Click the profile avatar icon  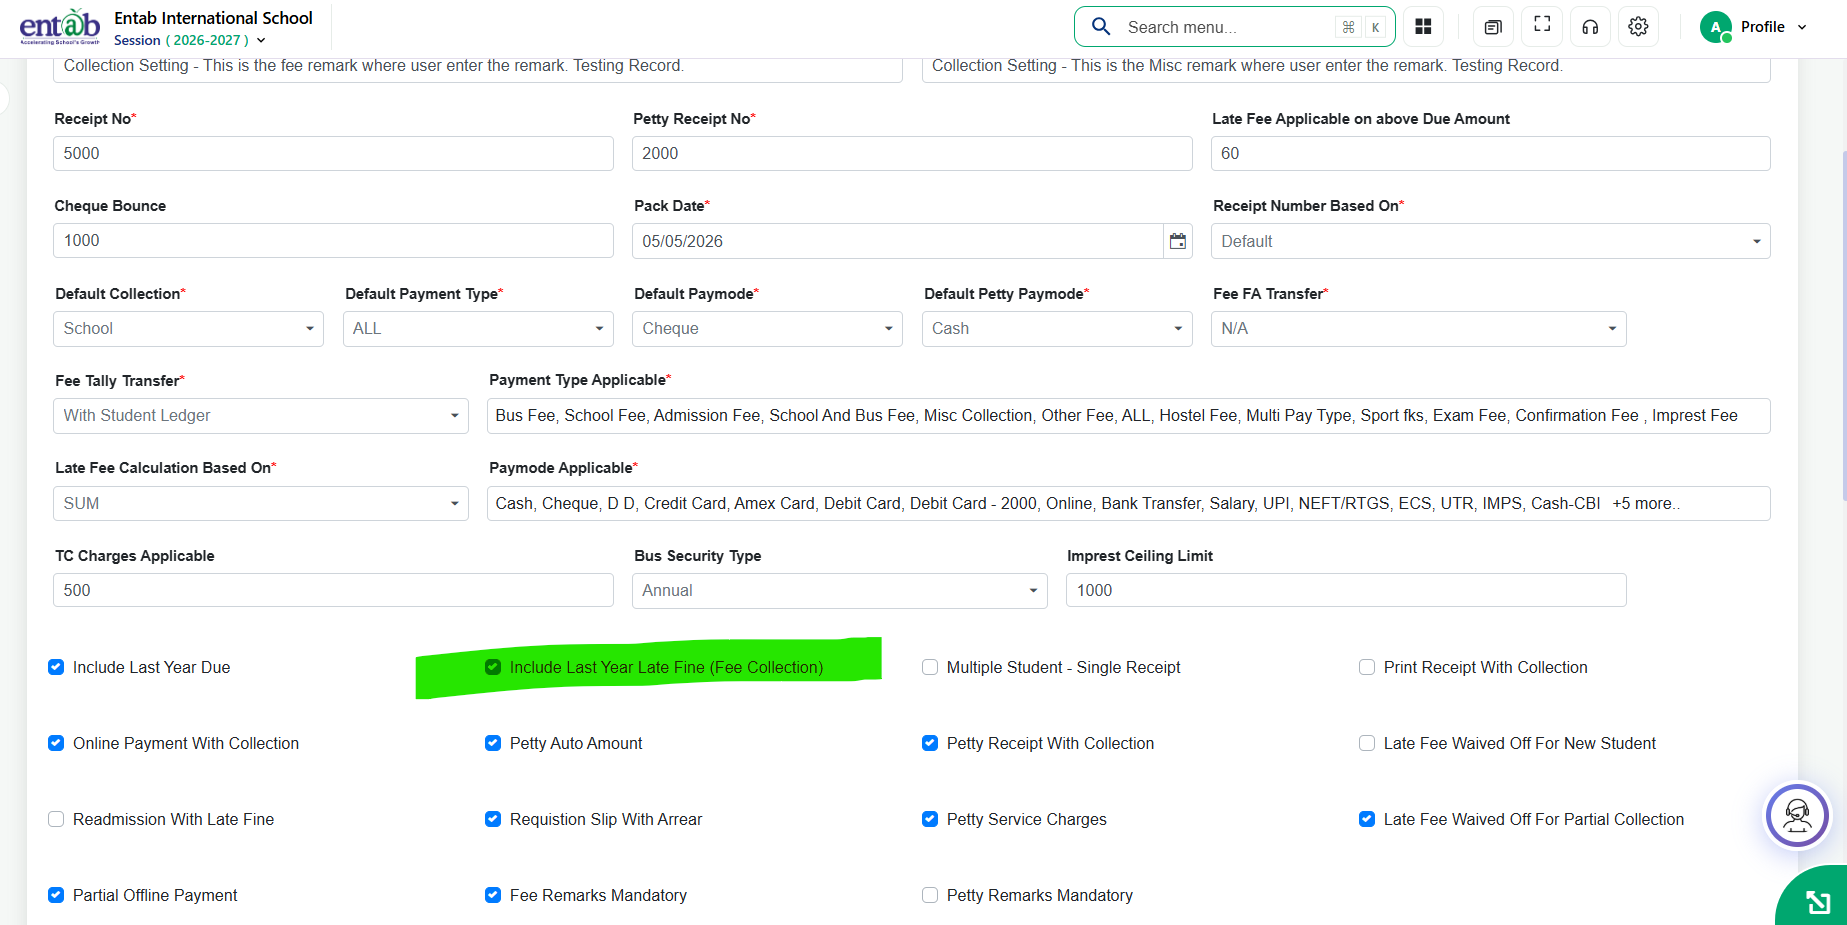pyautogui.click(x=1716, y=27)
